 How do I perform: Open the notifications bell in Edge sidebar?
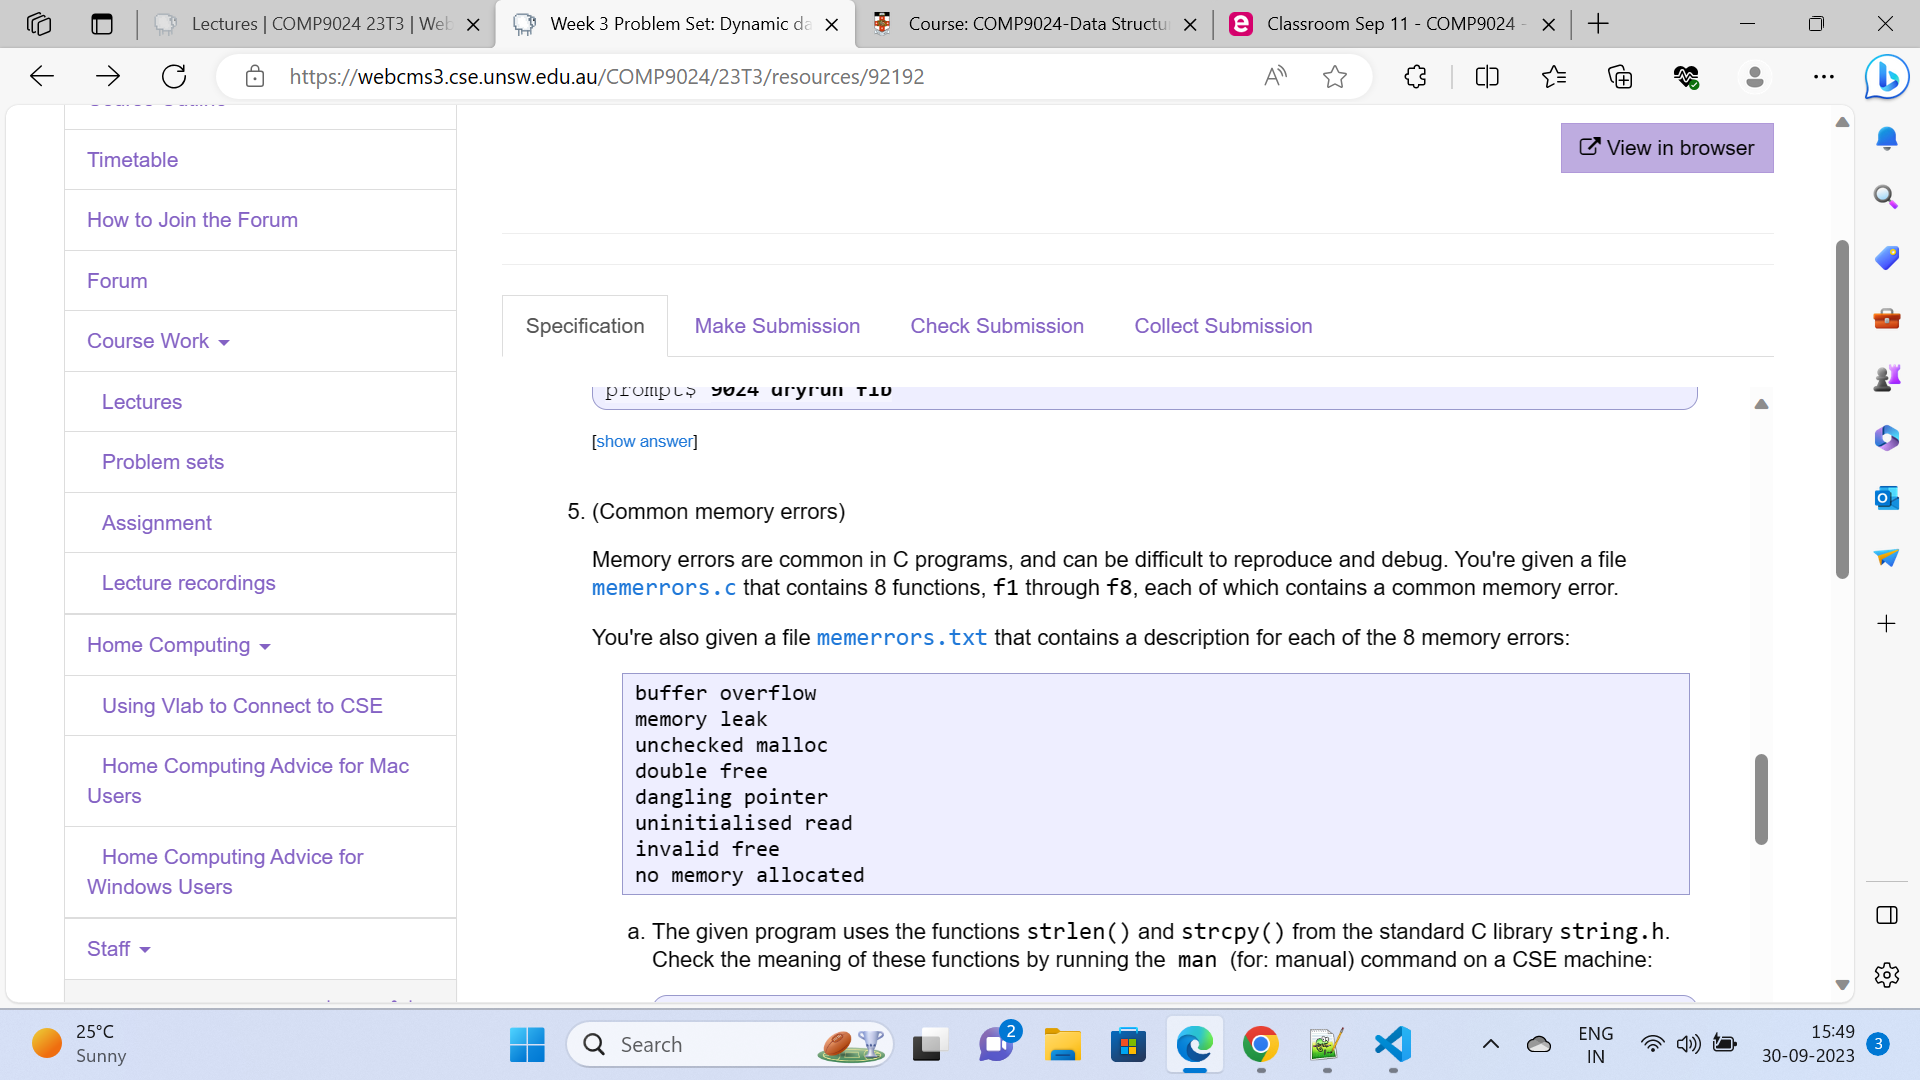tap(1886, 138)
